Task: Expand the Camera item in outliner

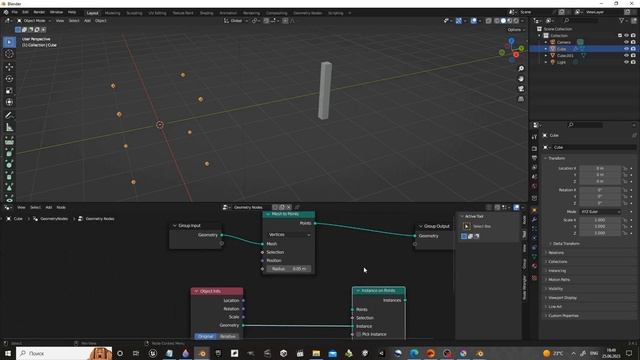Action: [x=546, y=42]
